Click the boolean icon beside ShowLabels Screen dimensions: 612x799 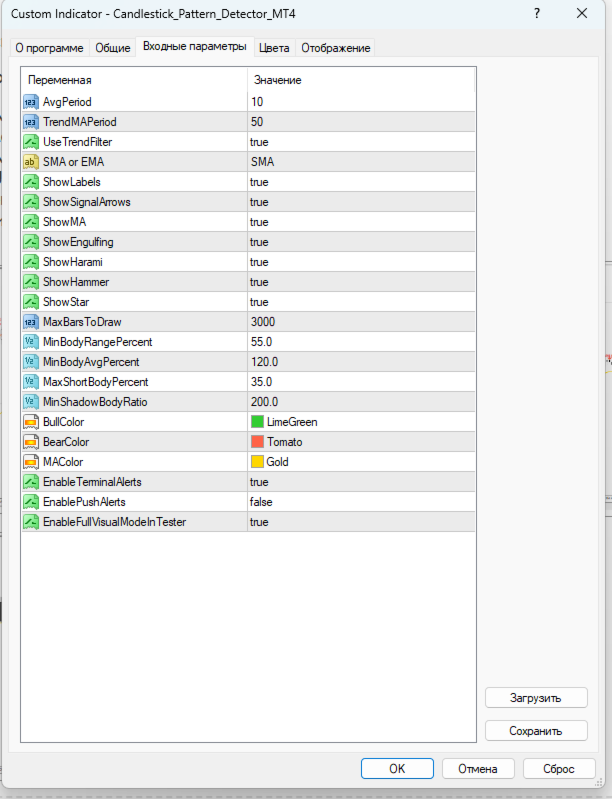click(x=31, y=182)
